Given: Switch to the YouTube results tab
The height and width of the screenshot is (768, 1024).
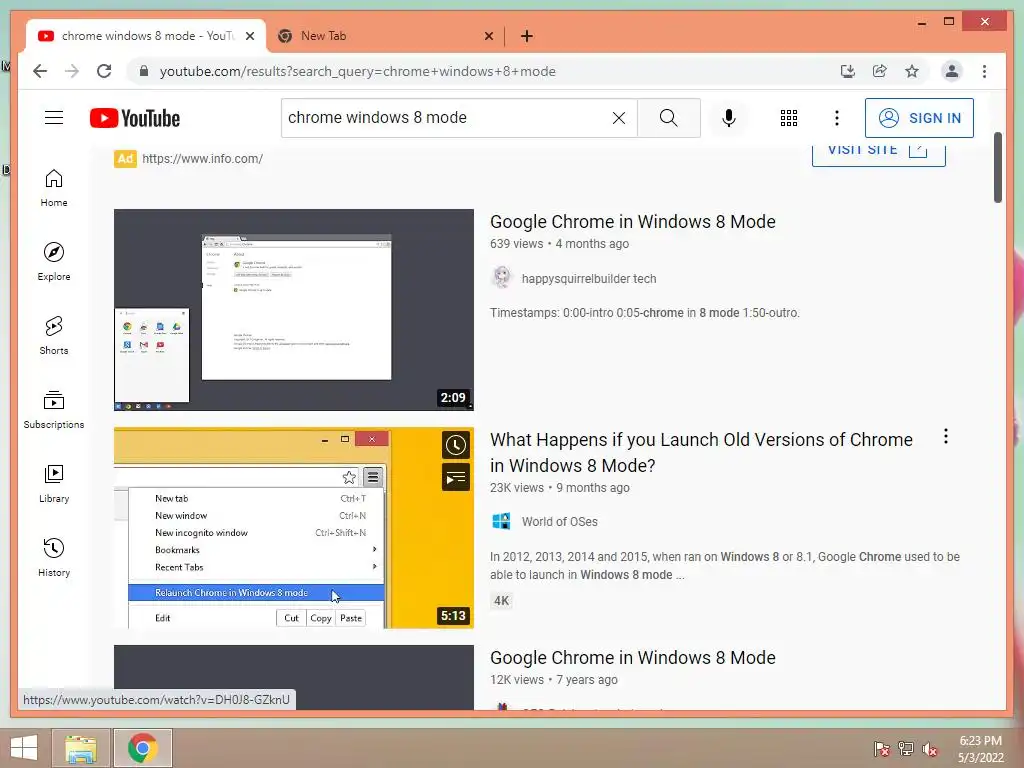Looking at the screenshot, I should (x=146, y=36).
